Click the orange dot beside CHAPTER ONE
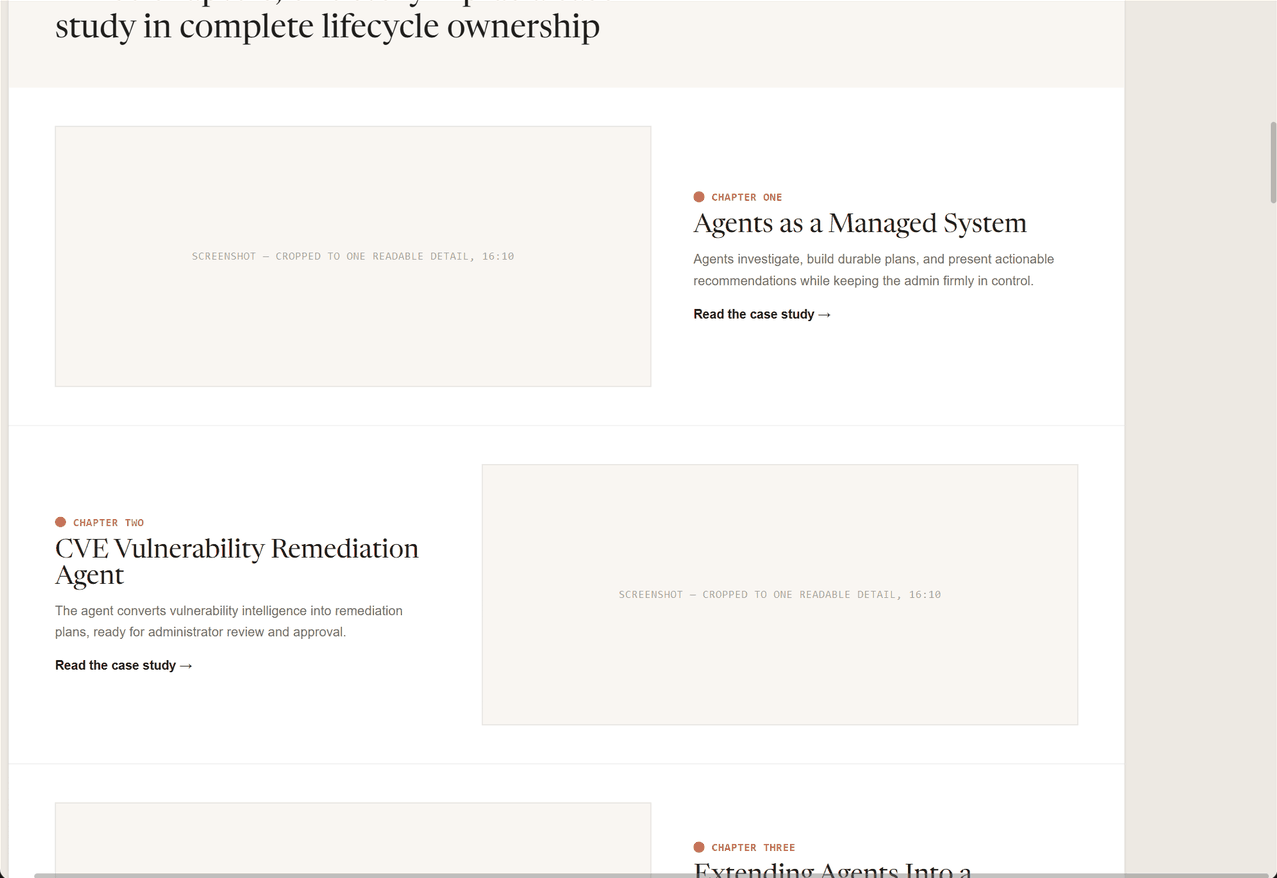The height and width of the screenshot is (878, 1277). (699, 197)
